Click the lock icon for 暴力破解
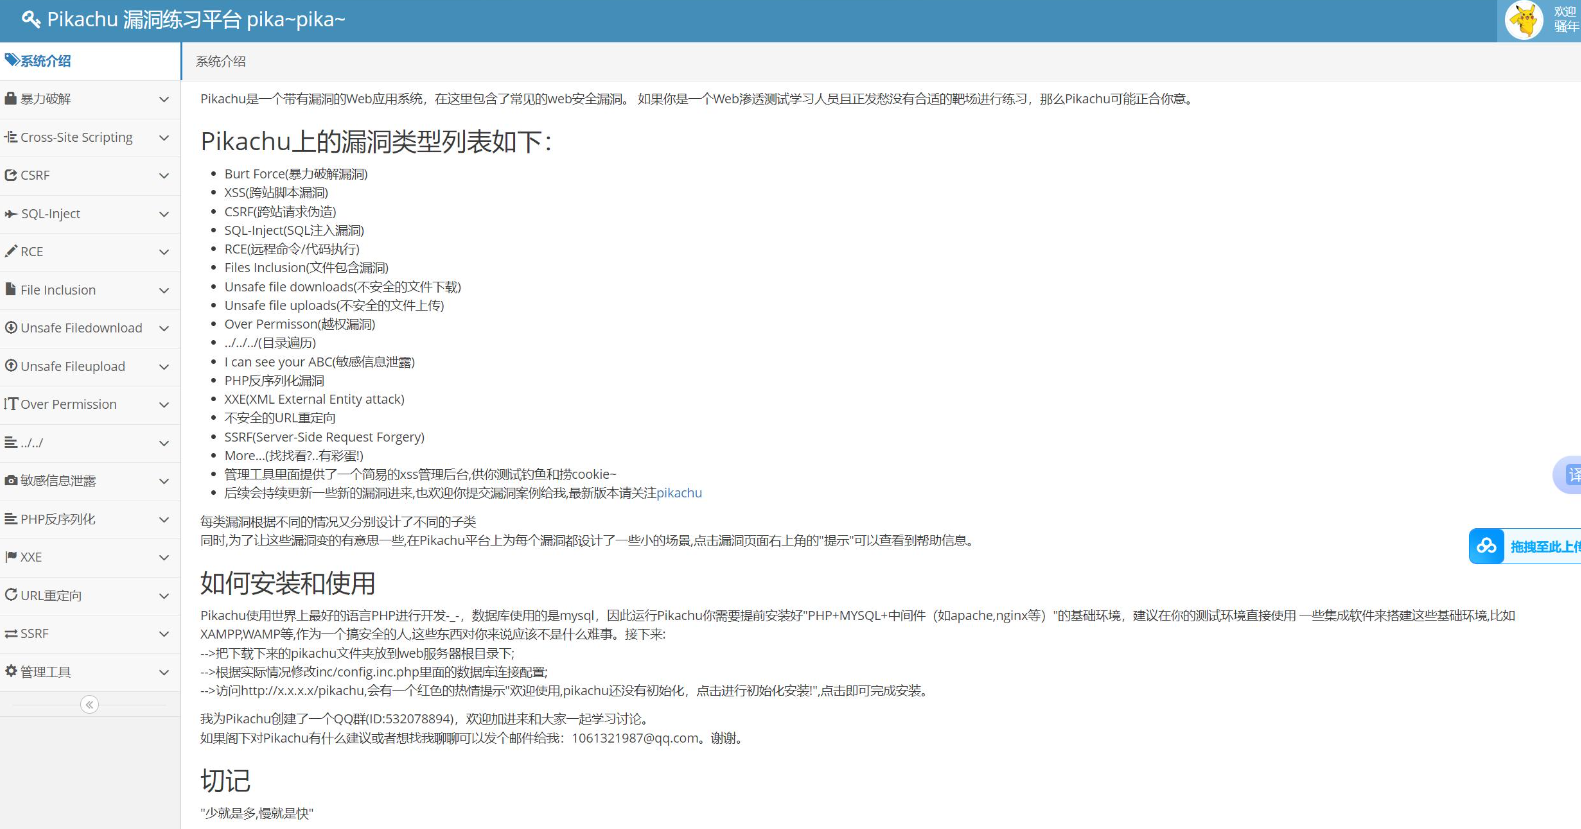The image size is (1581, 829). [11, 99]
